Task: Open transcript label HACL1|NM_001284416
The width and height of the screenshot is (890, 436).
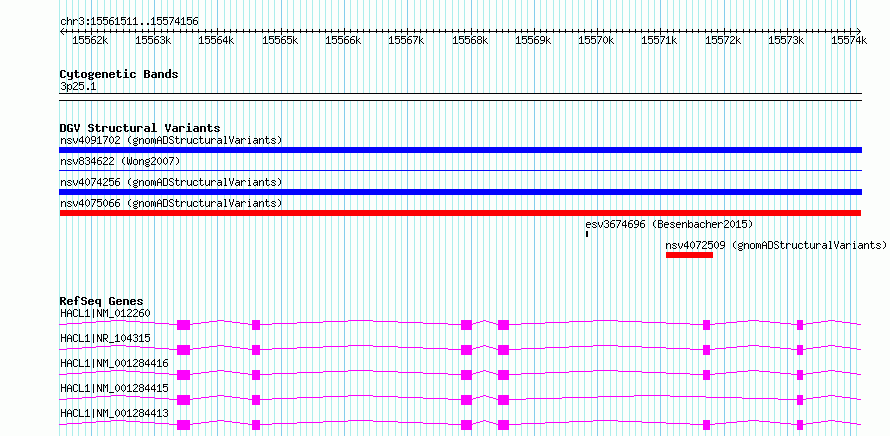Action: [x=114, y=363]
